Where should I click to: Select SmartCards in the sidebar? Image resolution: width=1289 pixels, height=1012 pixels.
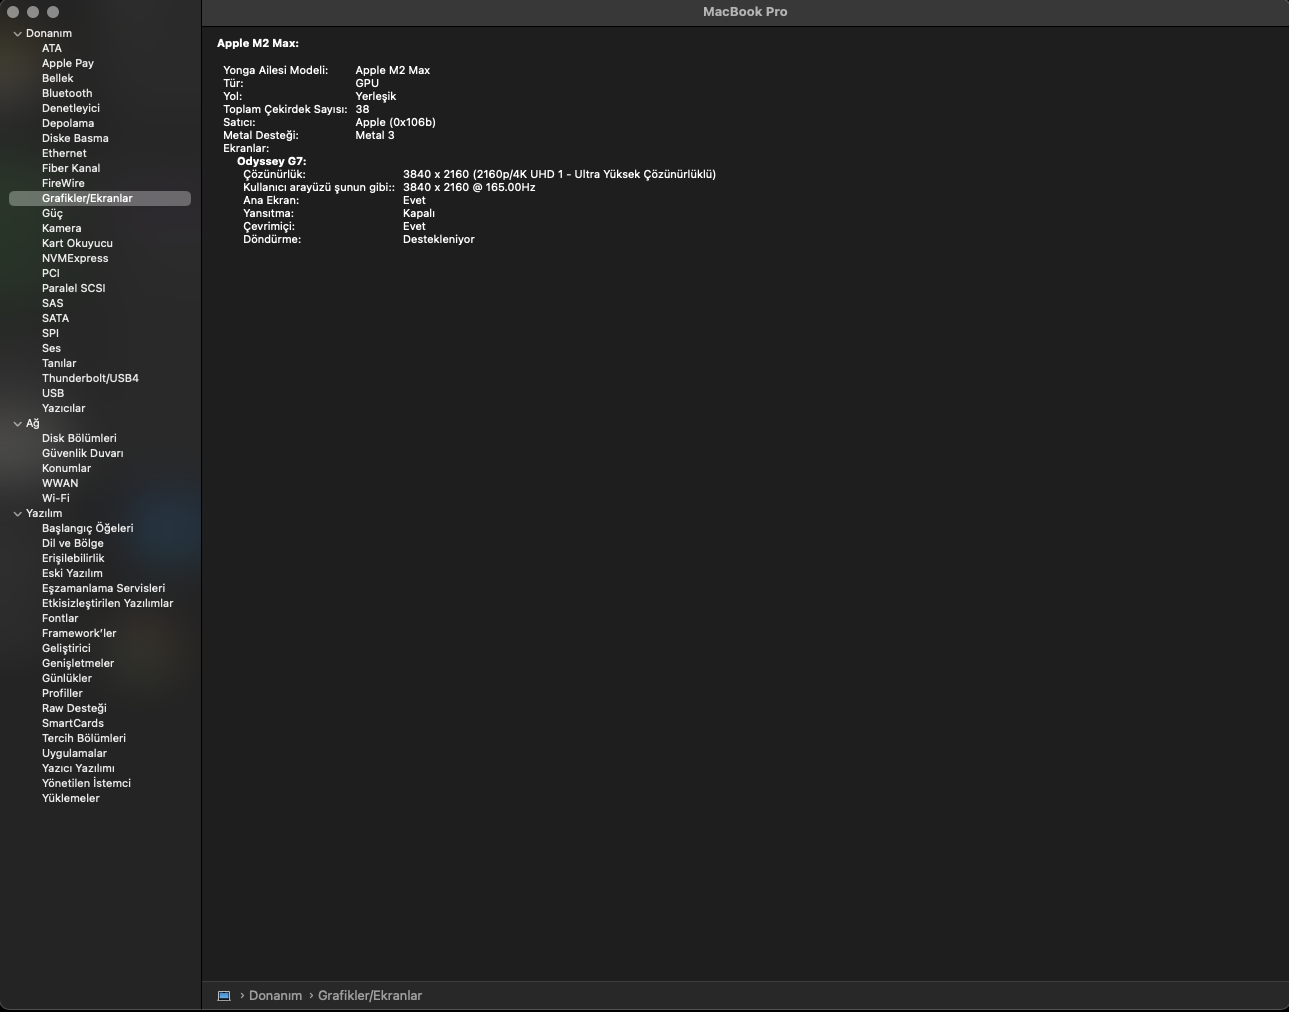click(x=73, y=723)
